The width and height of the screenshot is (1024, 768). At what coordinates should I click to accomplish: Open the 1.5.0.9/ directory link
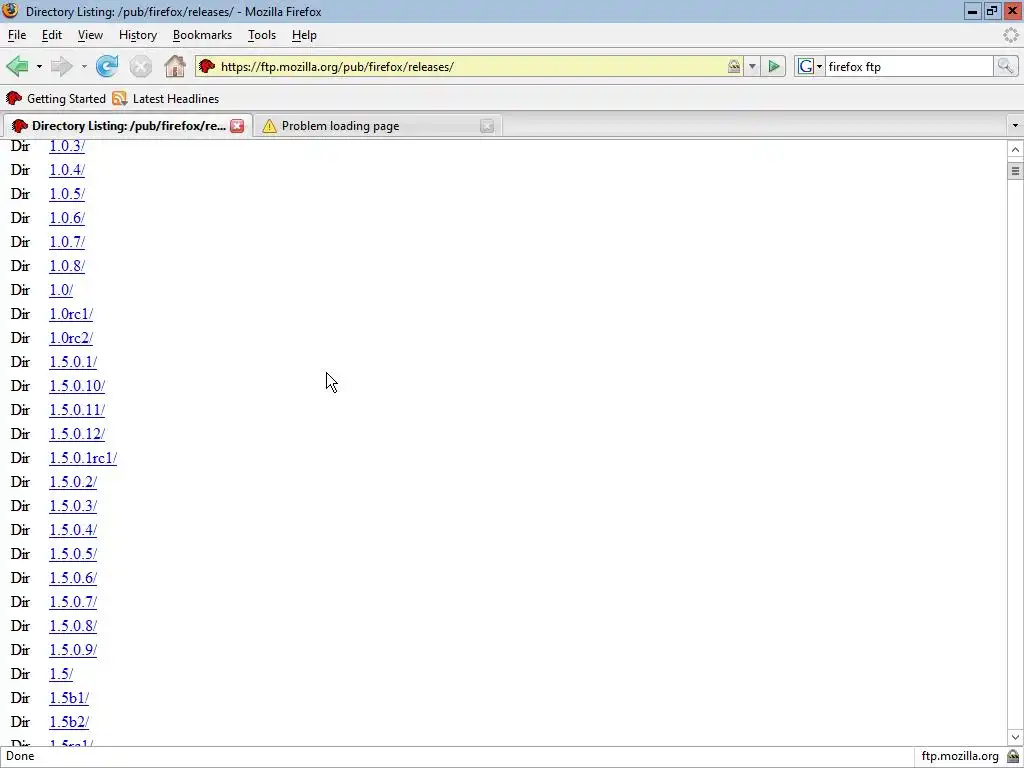pos(73,650)
